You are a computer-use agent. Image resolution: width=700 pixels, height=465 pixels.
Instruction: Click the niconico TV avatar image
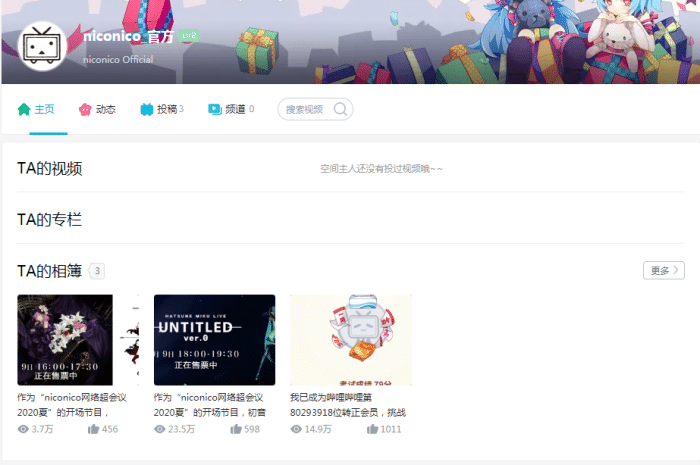(42, 46)
